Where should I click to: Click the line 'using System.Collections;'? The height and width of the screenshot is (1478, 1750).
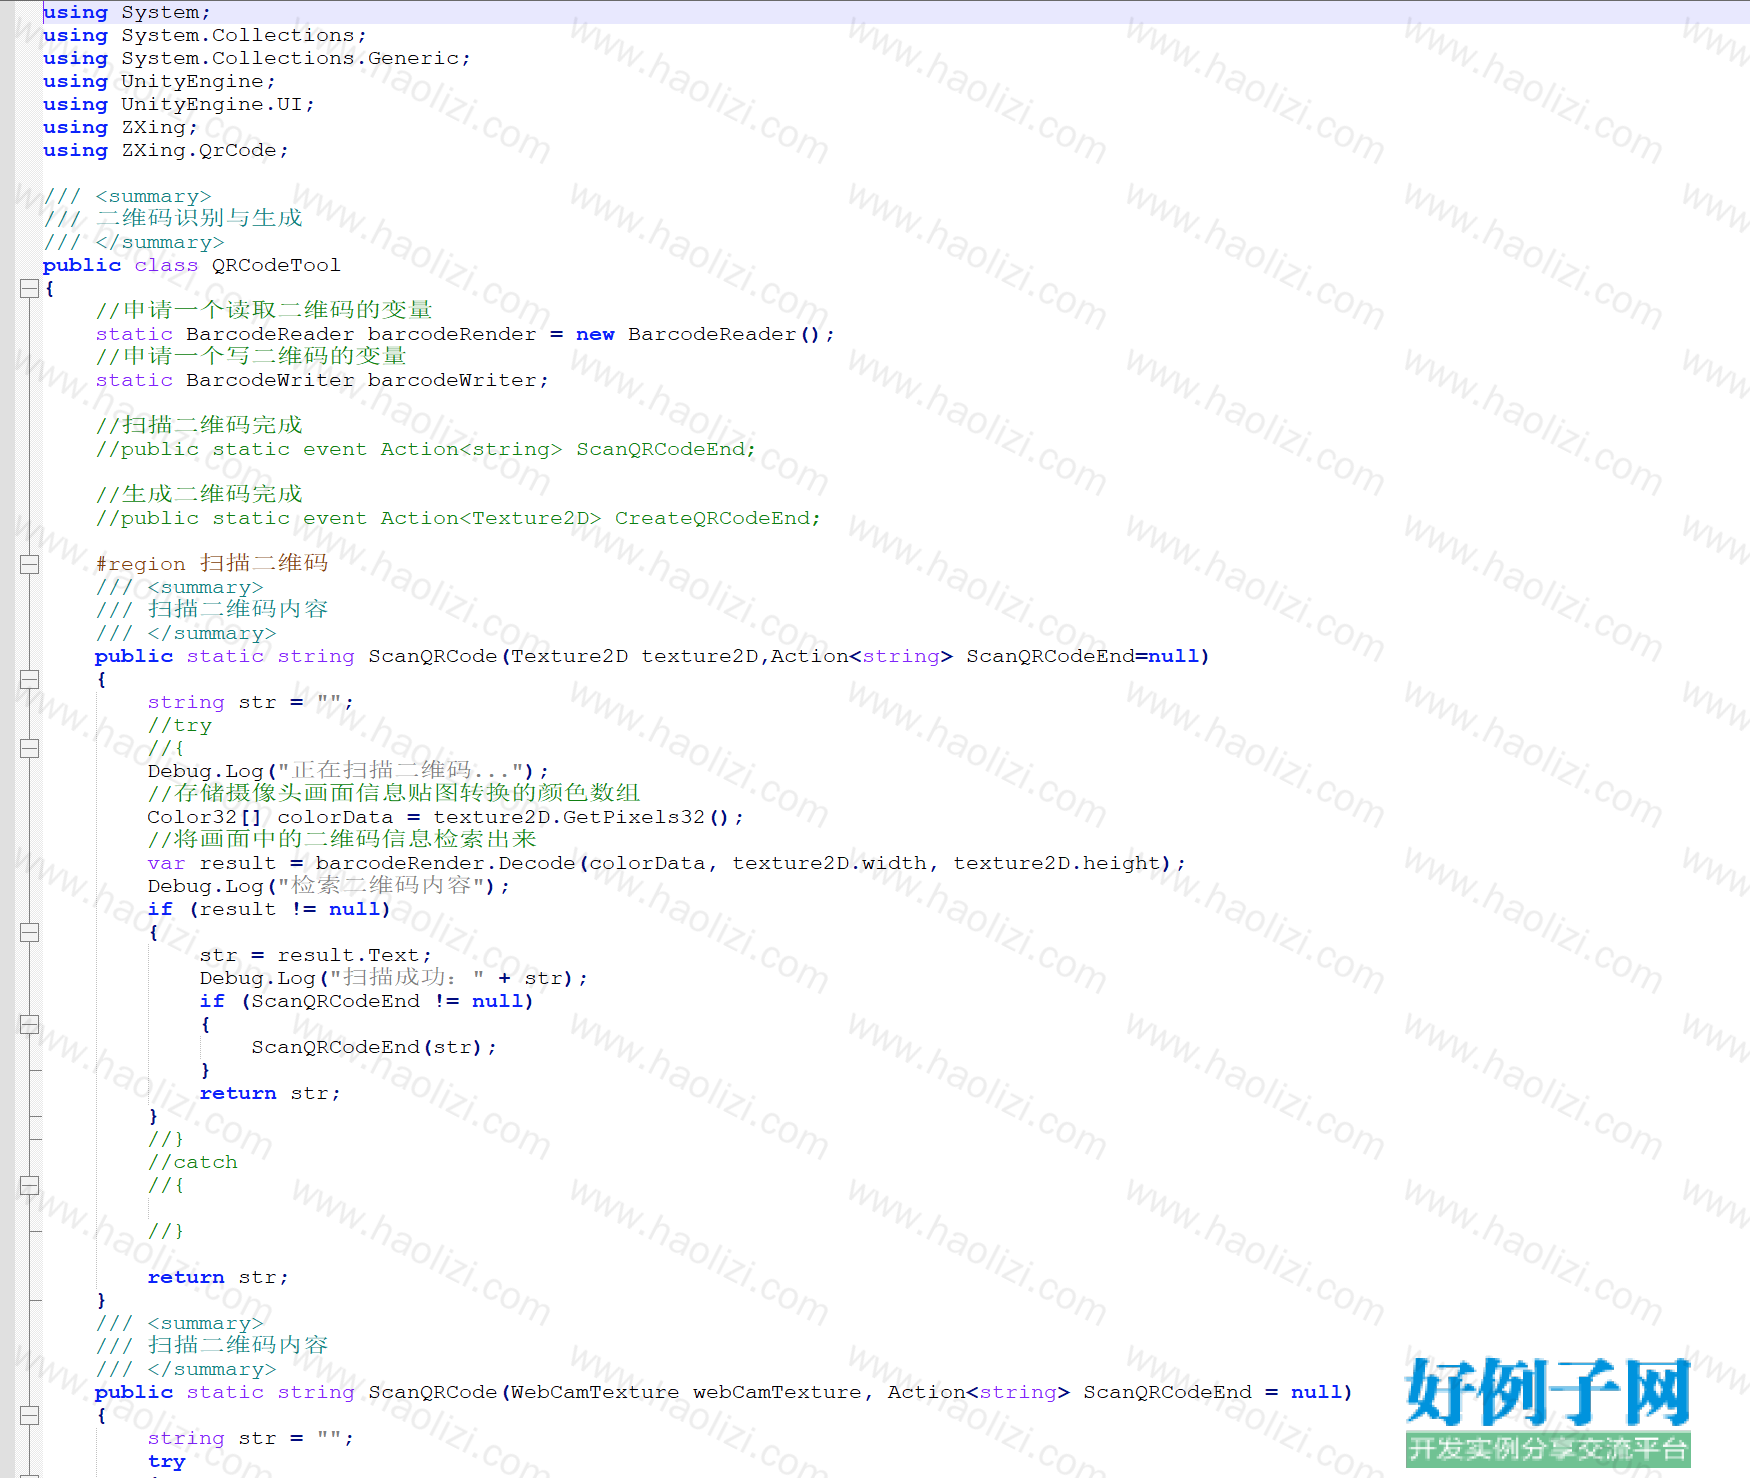pyautogui.click(x=205, y=35)
